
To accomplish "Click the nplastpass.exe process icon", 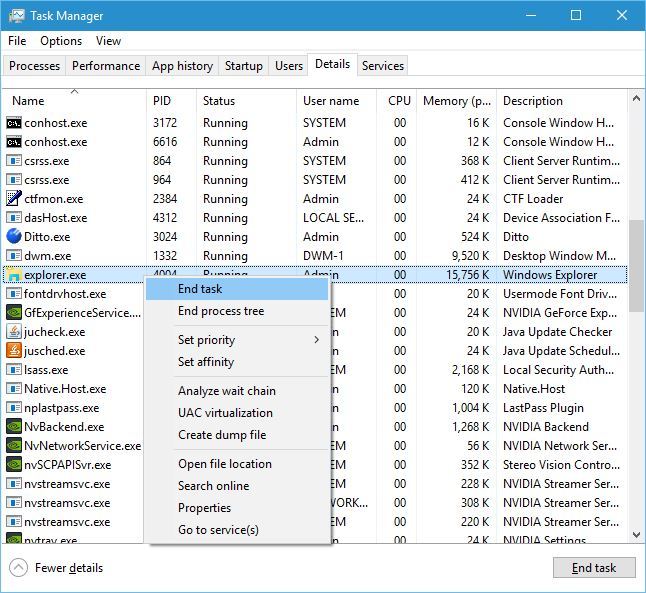I will [14, 408].
